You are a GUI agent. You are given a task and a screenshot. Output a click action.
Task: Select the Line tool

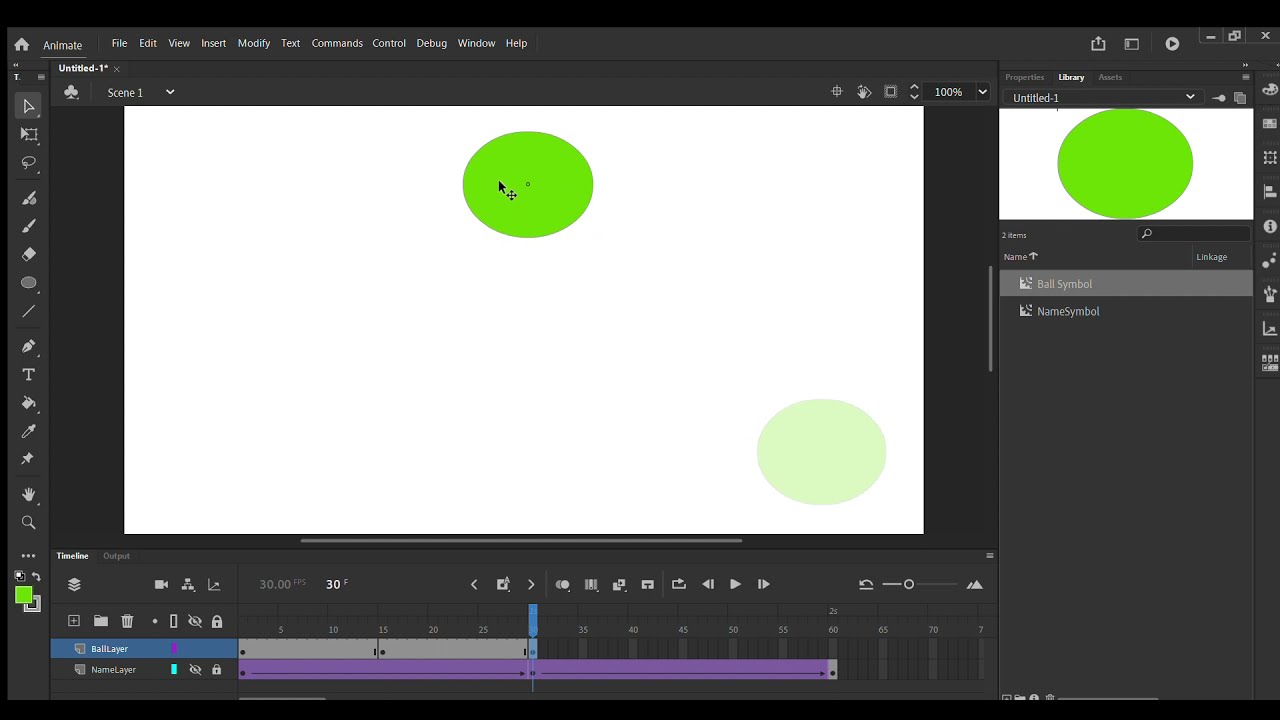(x=29, y=311)
